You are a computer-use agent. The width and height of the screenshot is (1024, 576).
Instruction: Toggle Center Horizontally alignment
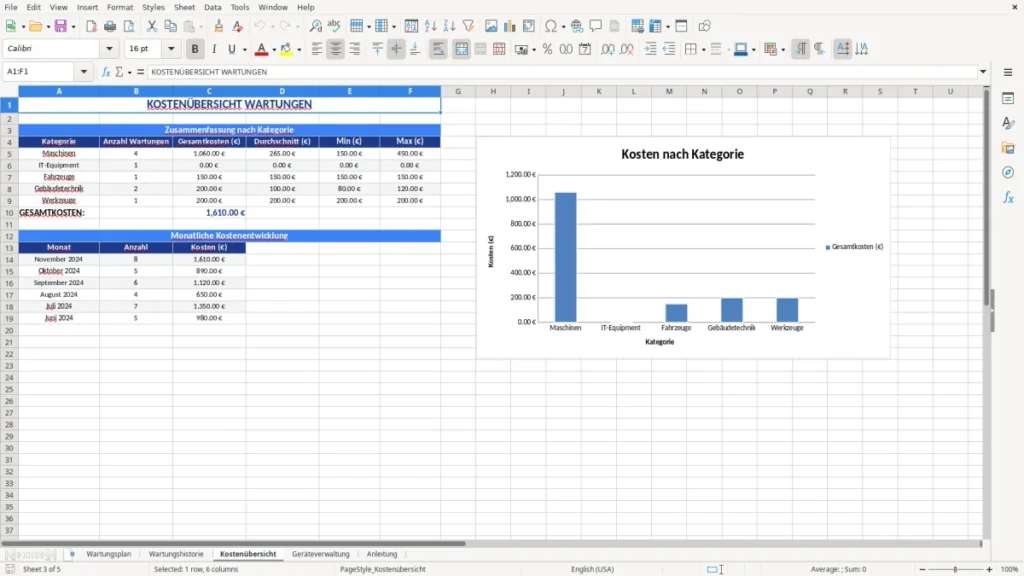[x=336, y=49]
